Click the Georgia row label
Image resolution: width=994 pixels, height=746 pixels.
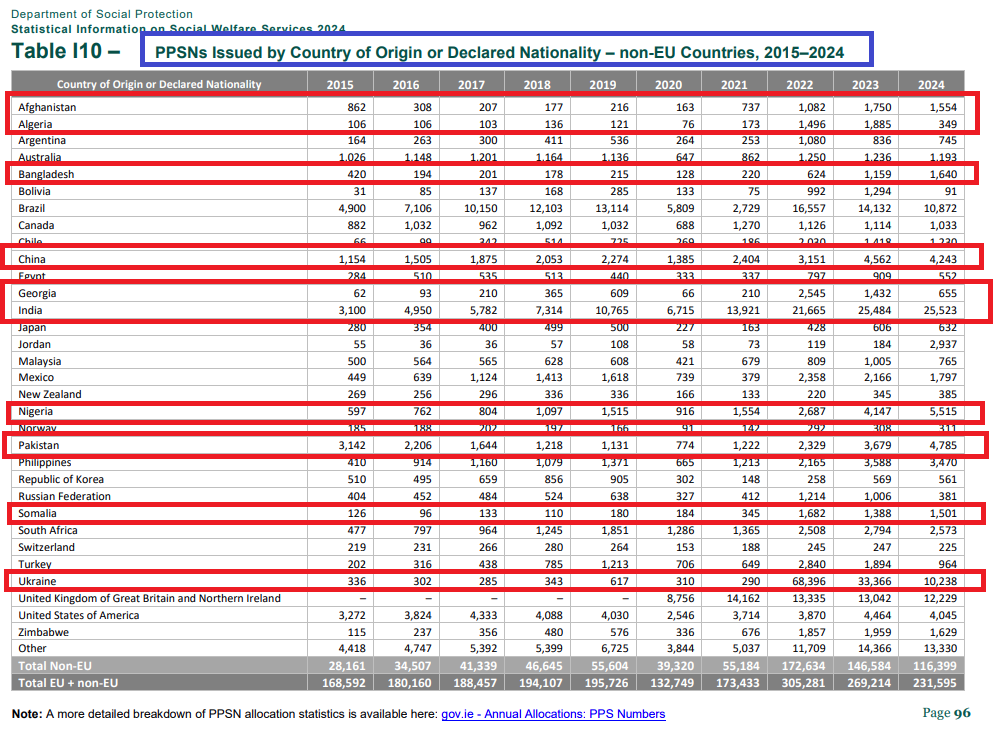click(37, 293)
